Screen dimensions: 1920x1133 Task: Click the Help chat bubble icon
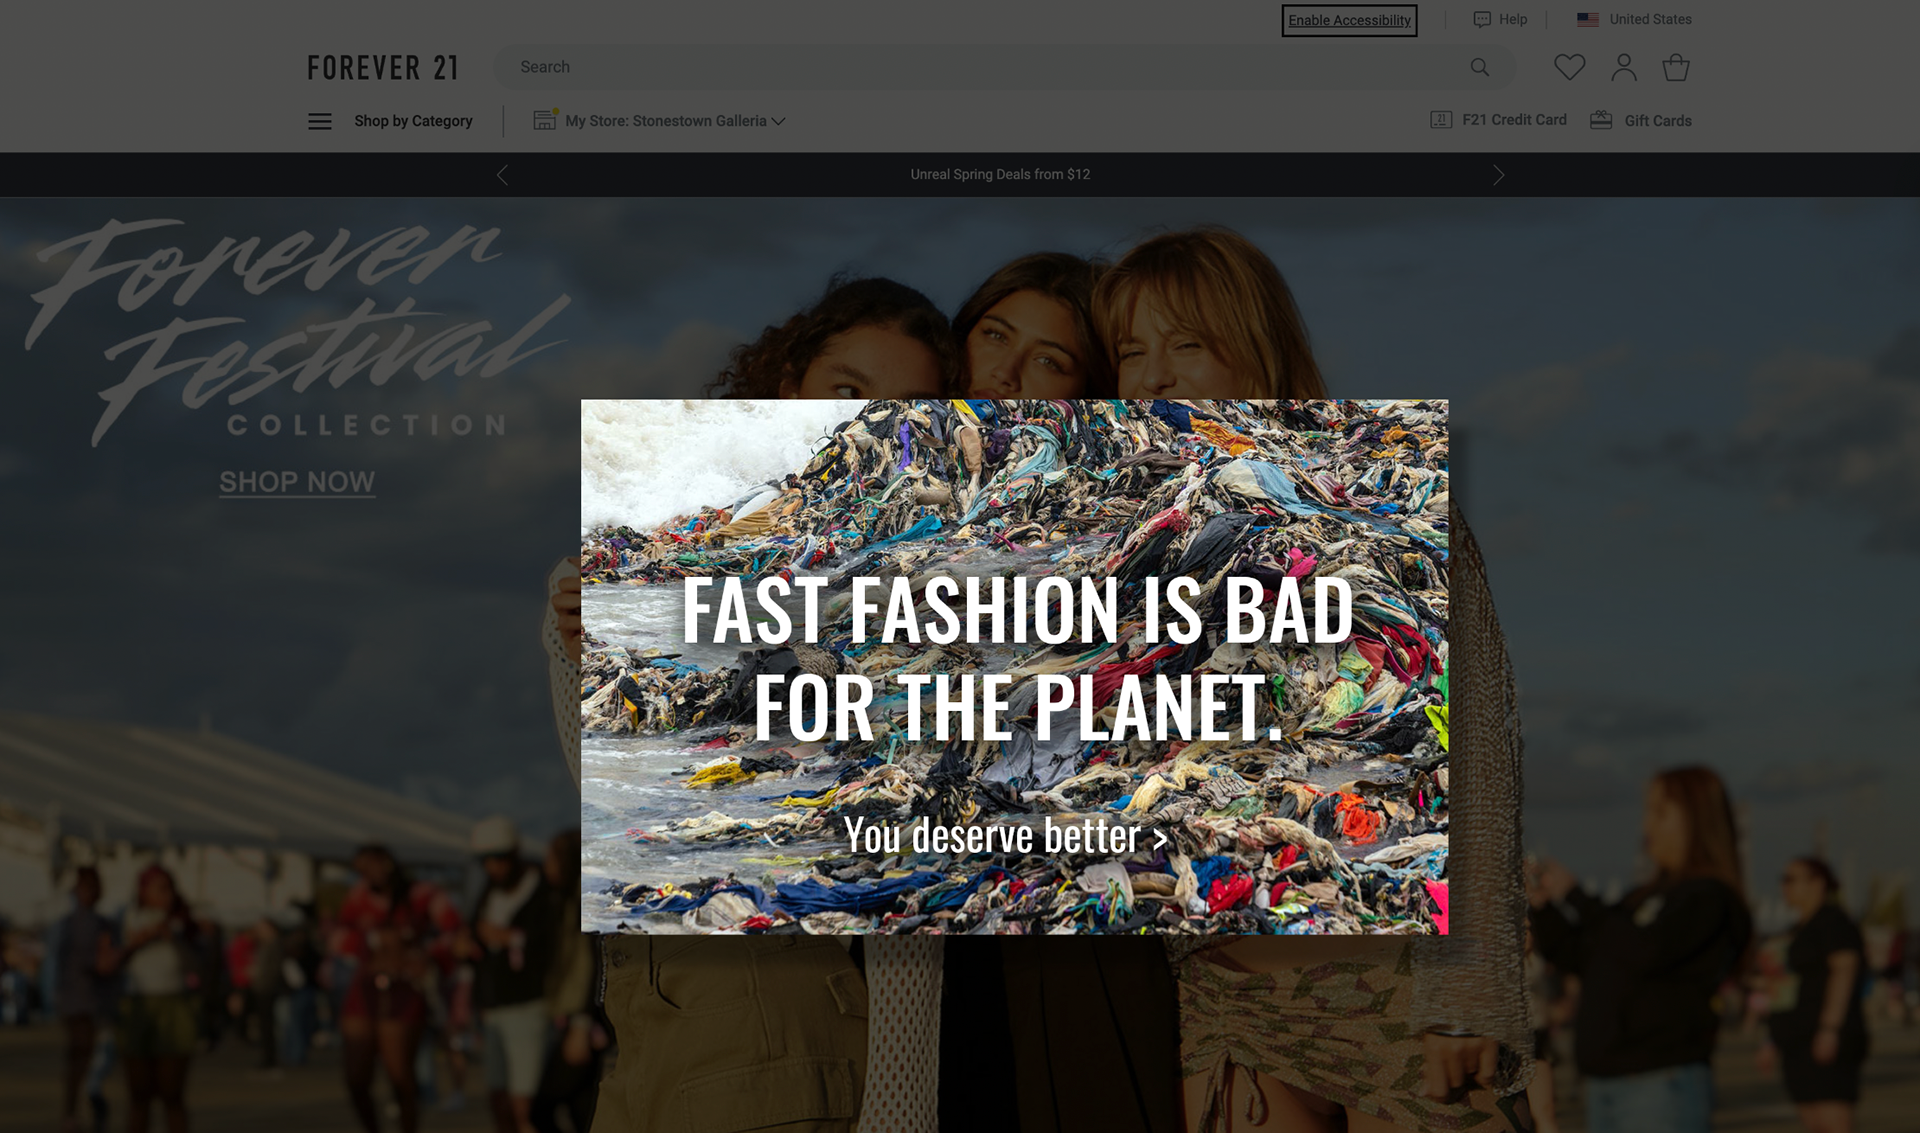tap(1482, 19)
